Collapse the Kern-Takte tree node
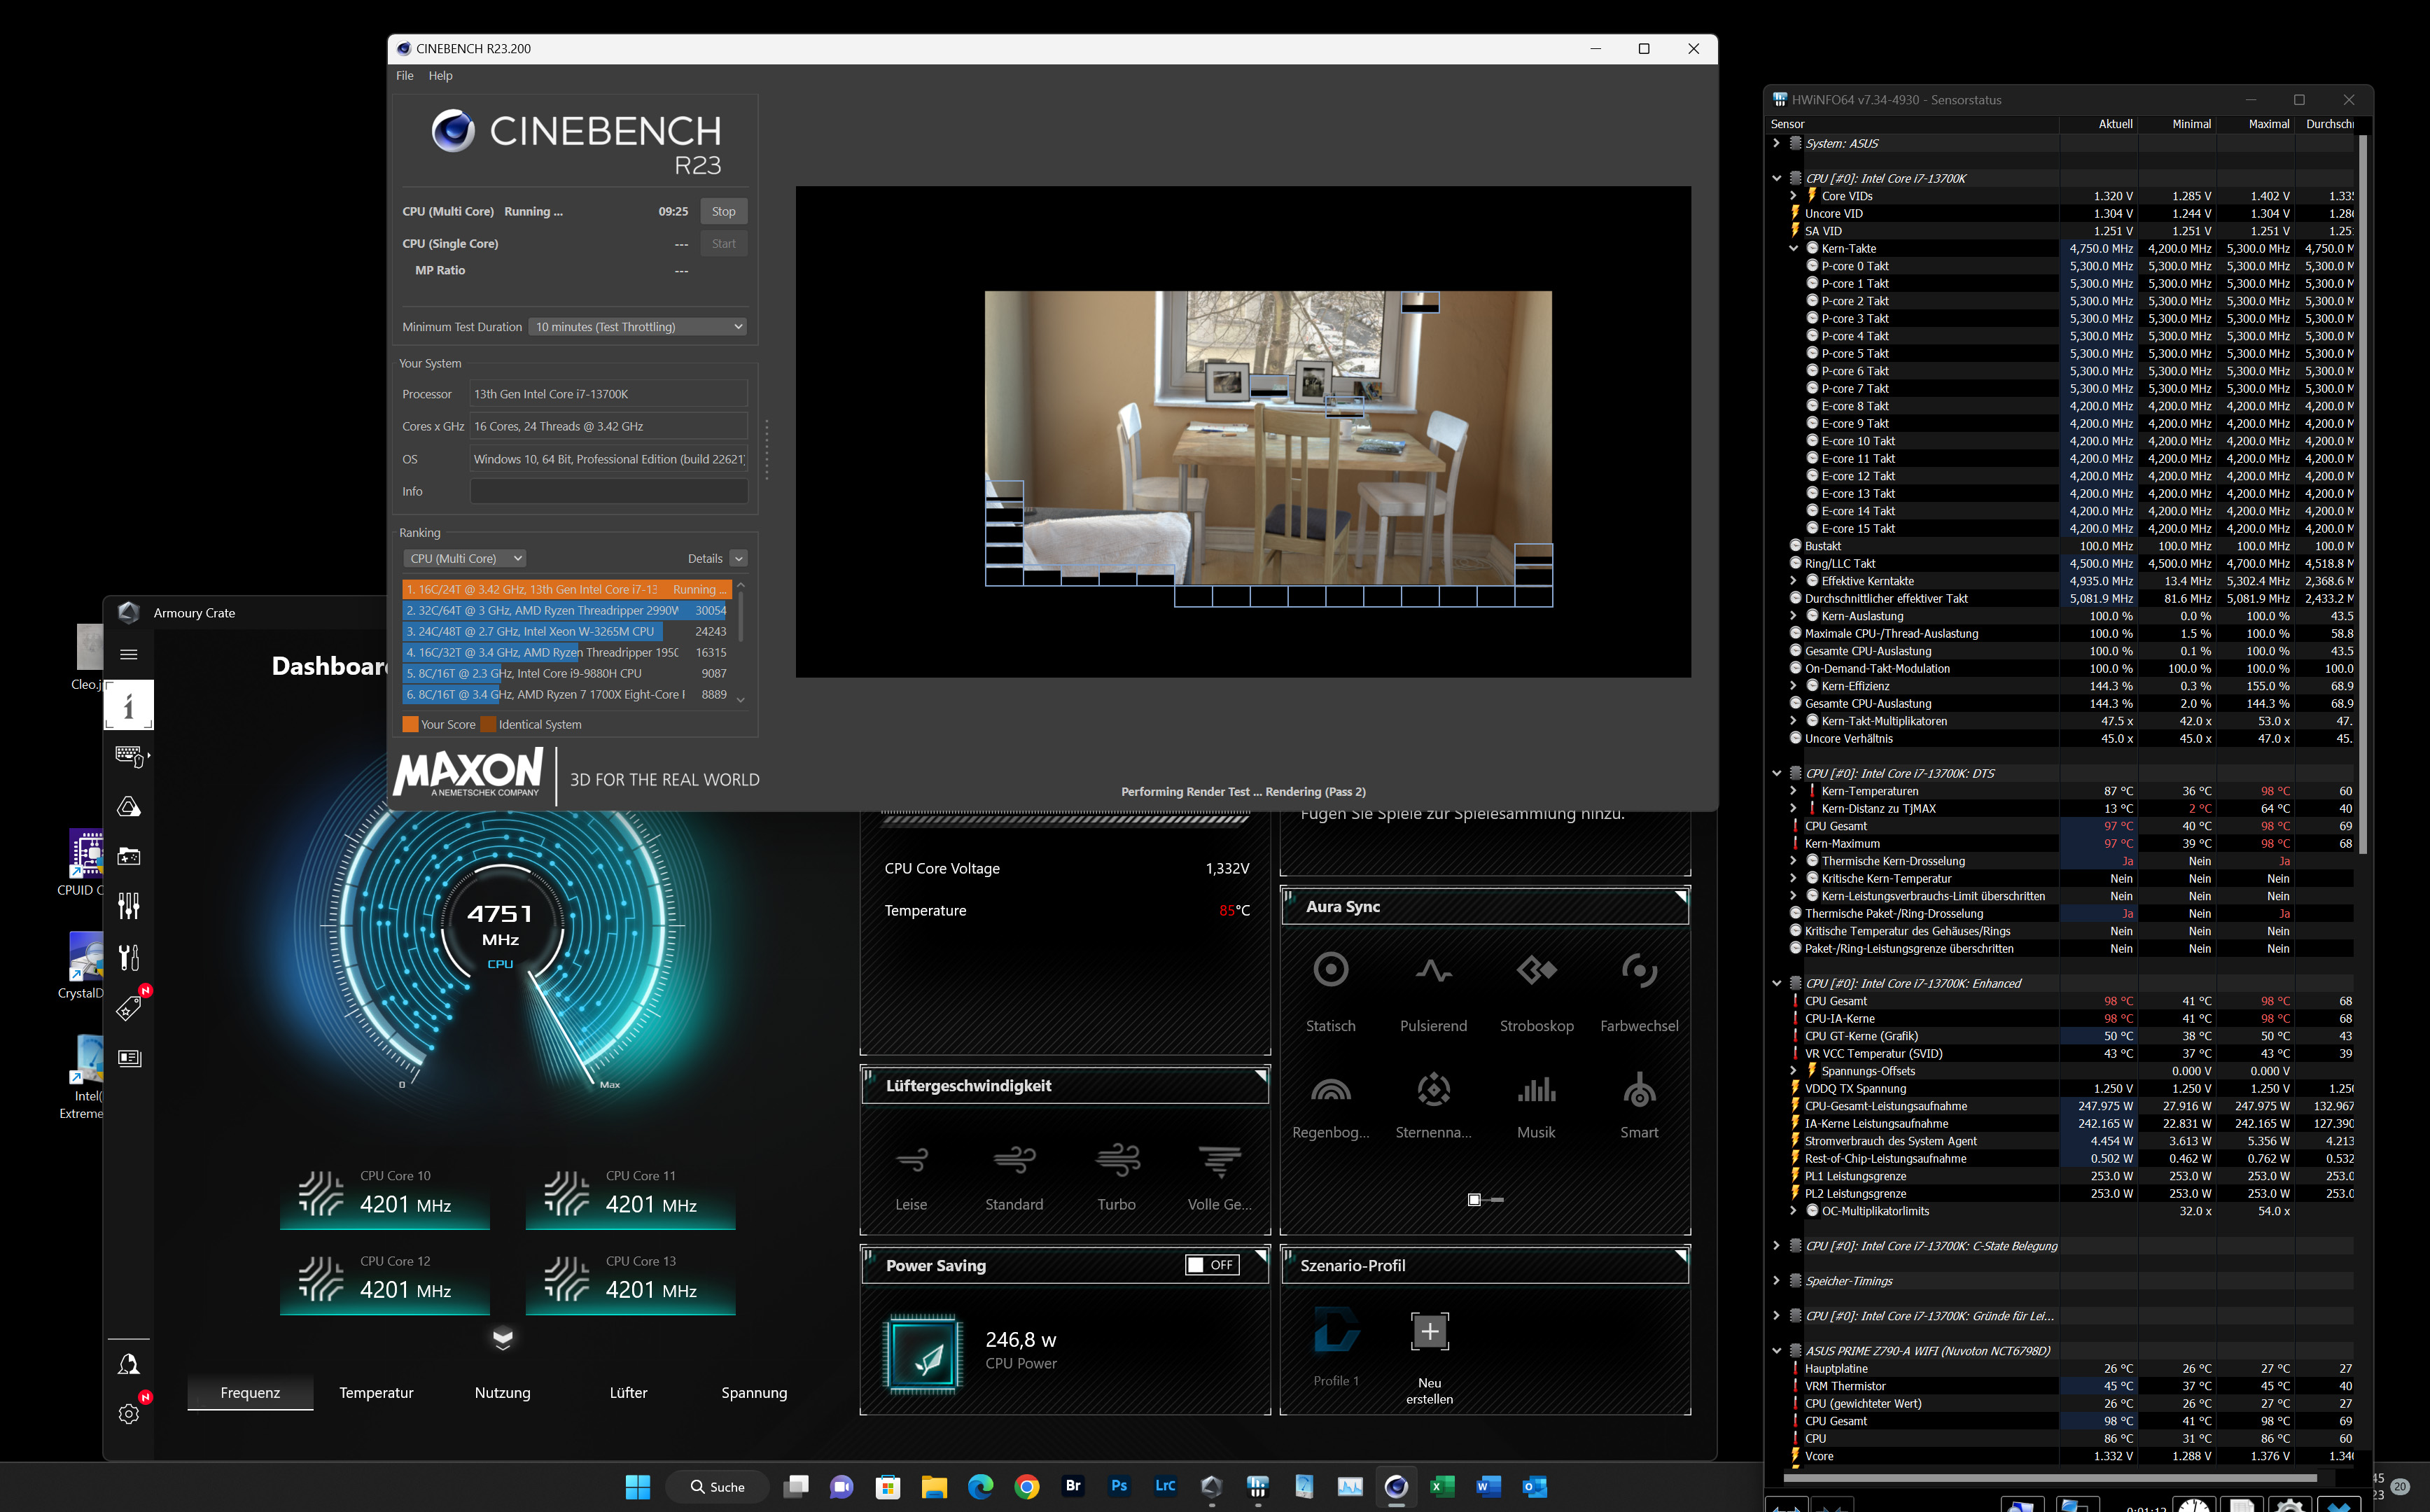The height and width of the screenshot is (1512, 2430). 1793,249
